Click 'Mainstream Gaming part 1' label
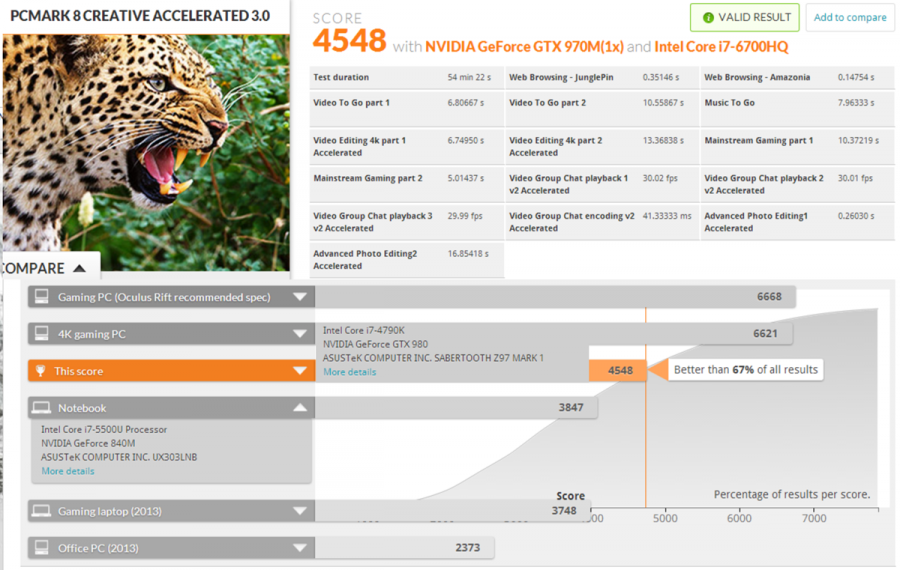900x570 pixels. point(759,141)
